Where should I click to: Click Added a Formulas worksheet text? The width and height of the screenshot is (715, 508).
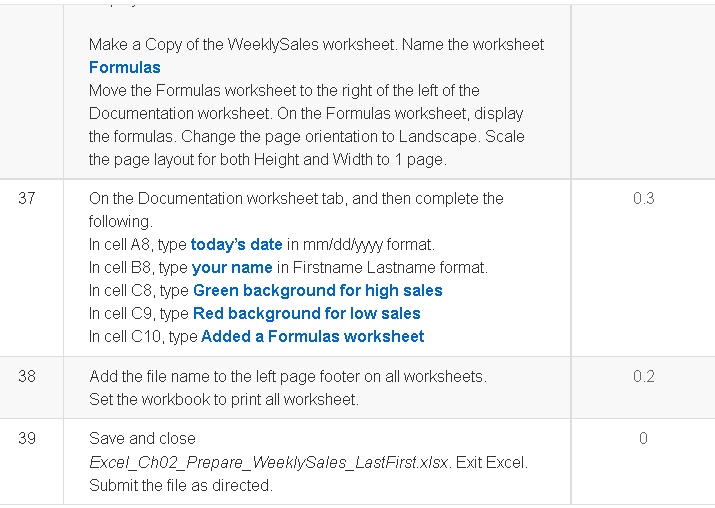[x=313, y=337]
